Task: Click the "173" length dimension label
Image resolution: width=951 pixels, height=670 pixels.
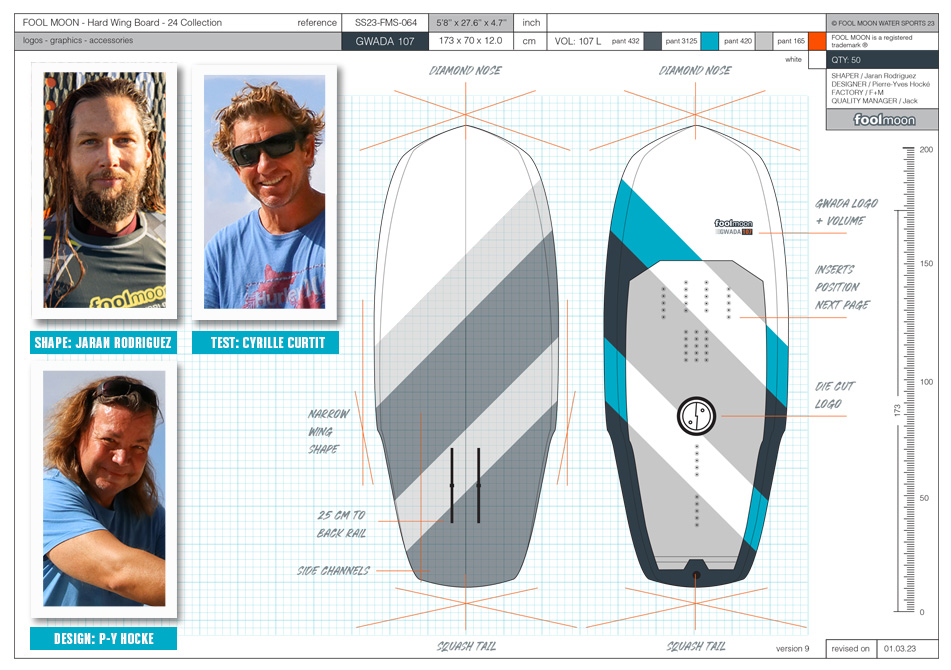Action: pos(897,410)
